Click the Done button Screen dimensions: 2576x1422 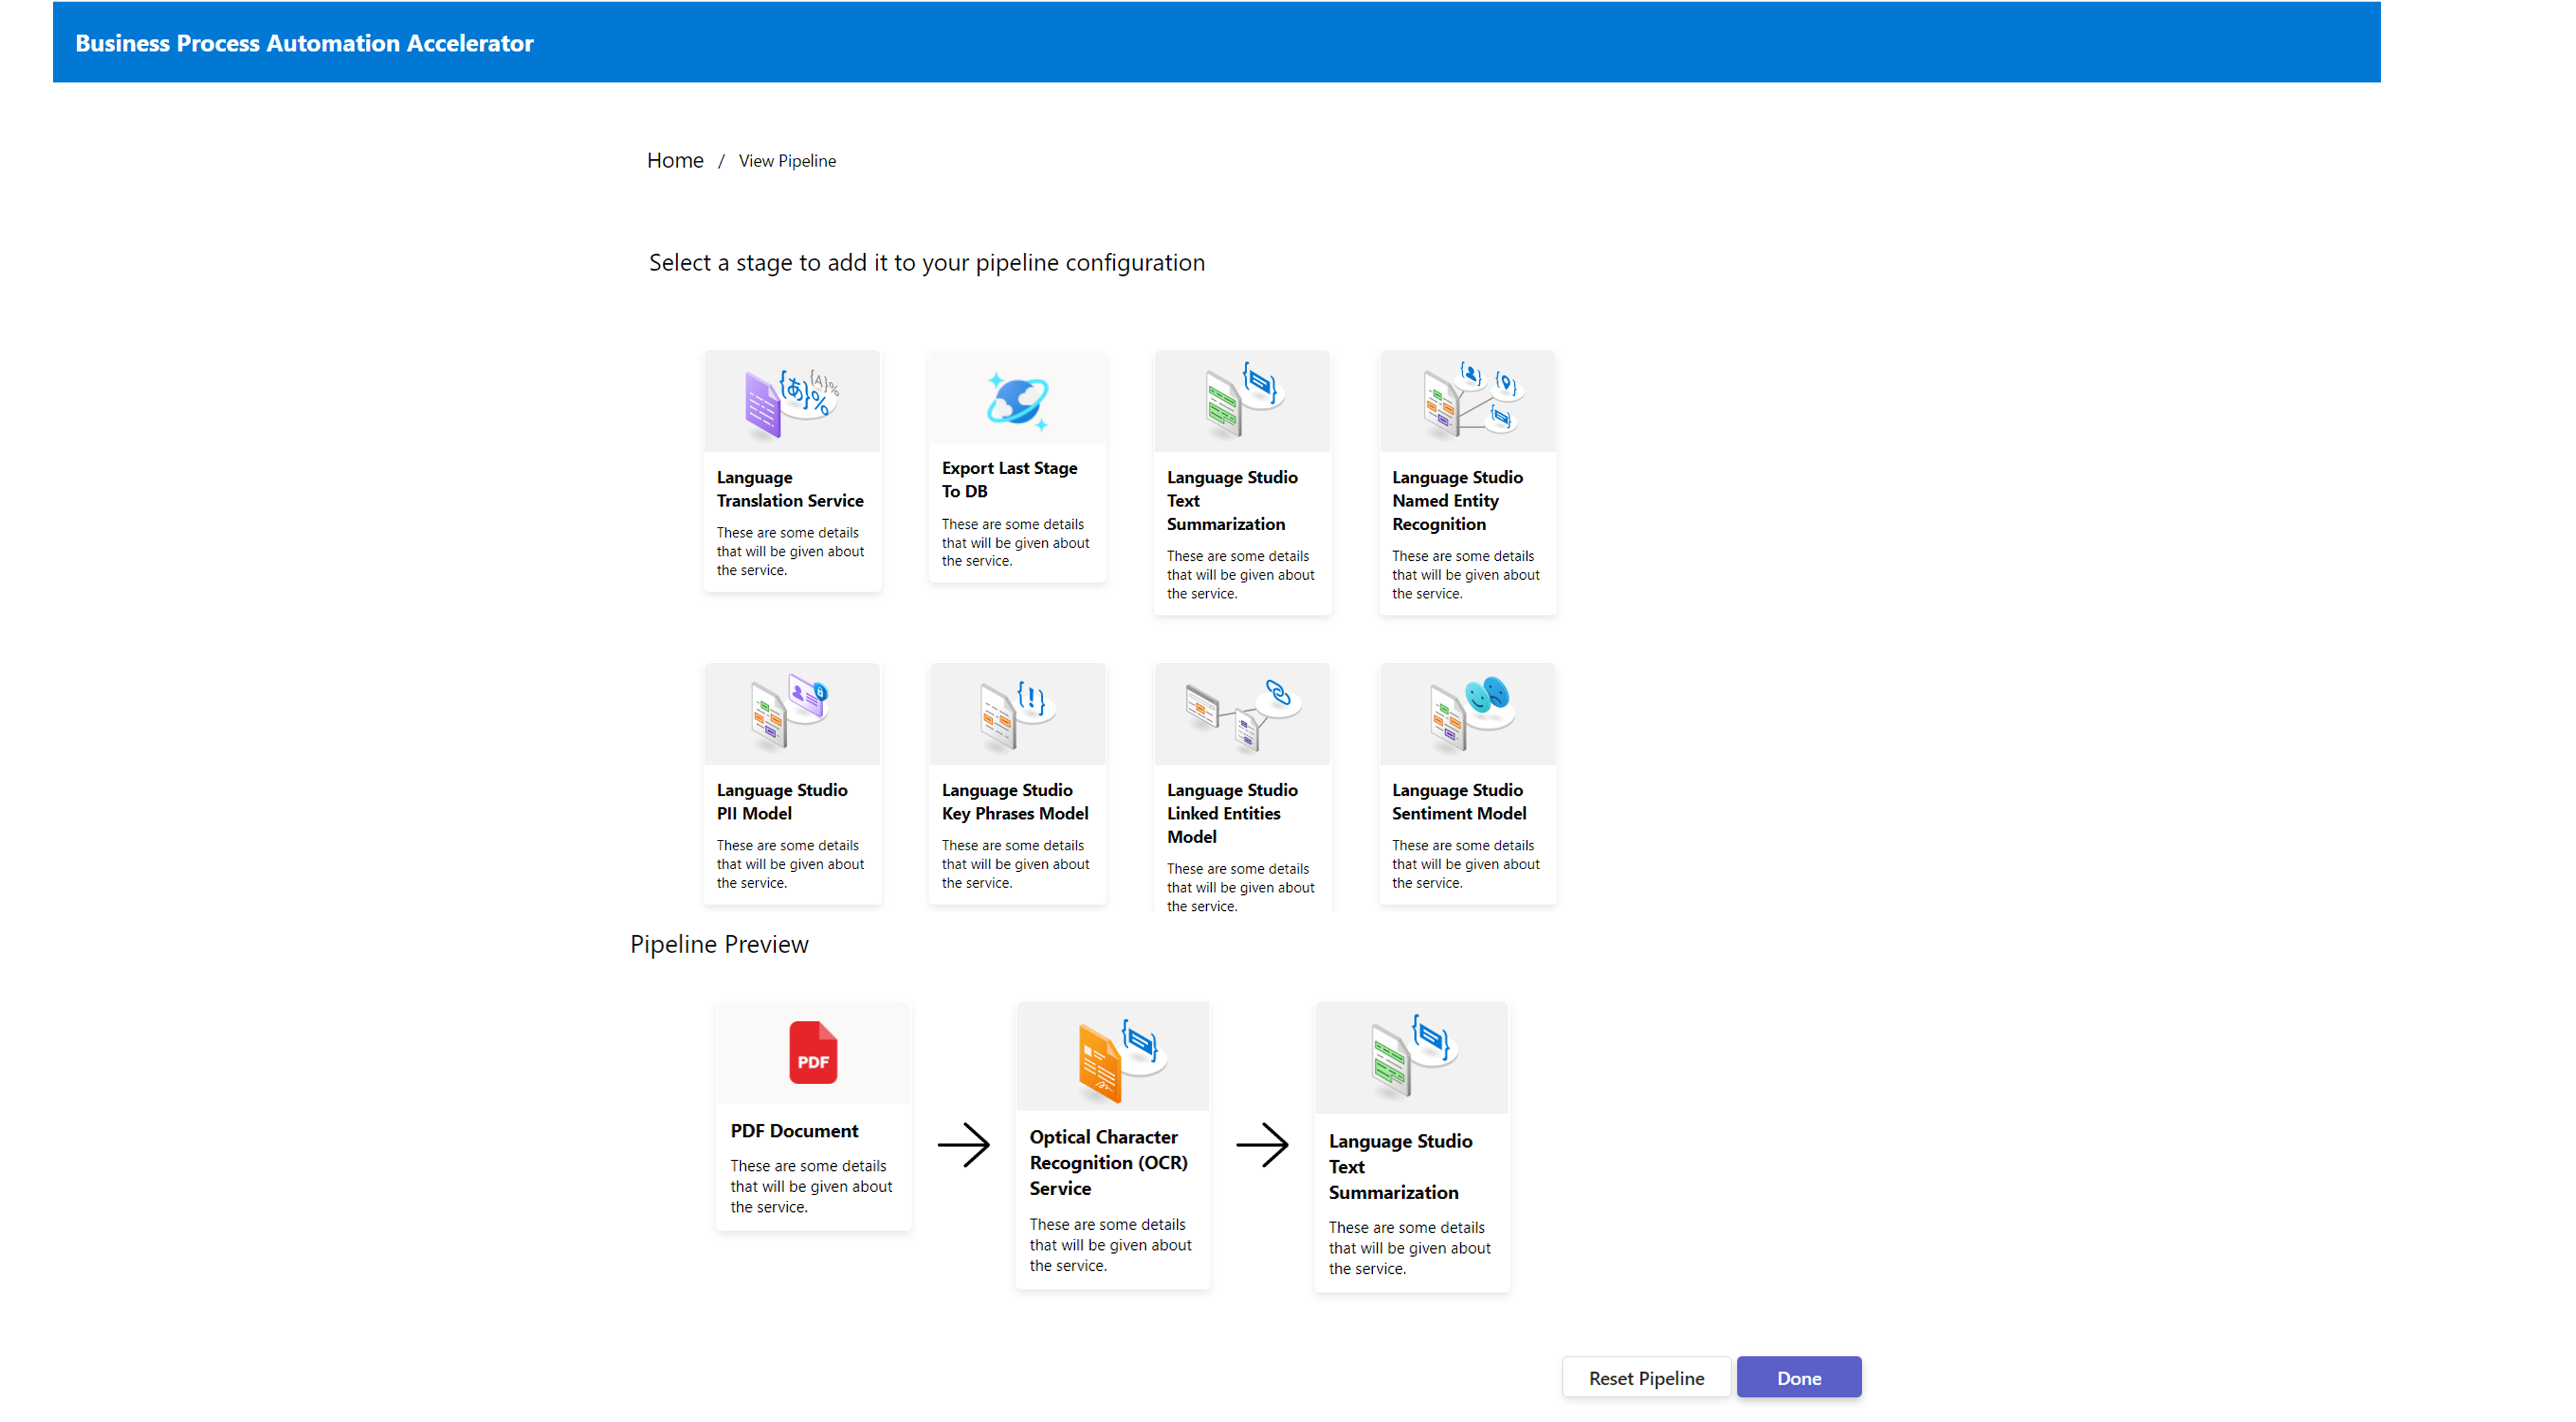[1798, 1377]
